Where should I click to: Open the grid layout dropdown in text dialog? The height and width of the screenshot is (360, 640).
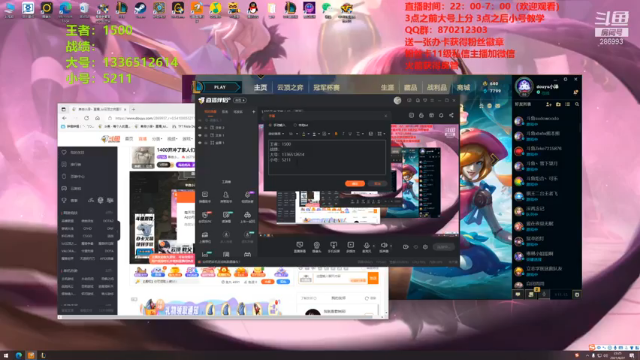click(x=380, y=134)
